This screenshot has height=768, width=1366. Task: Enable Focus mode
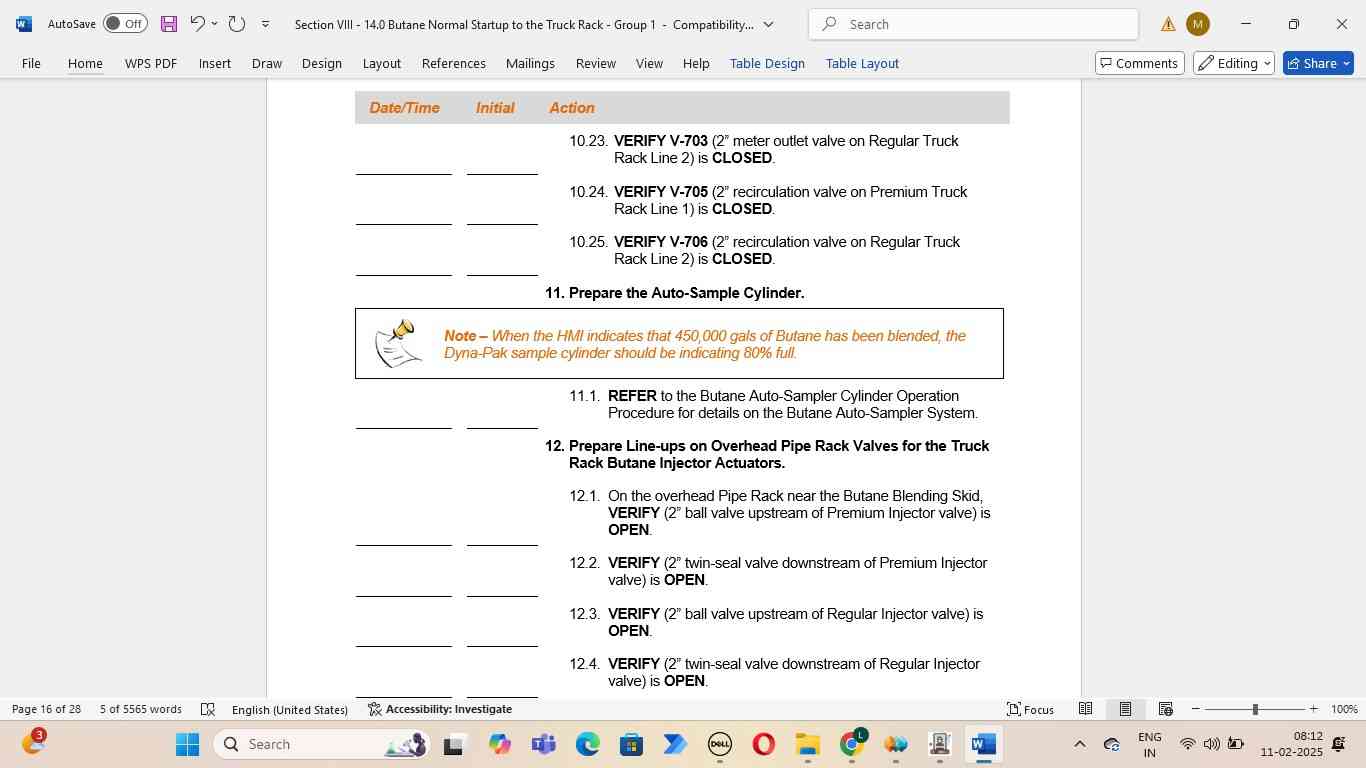[1030, 709]
